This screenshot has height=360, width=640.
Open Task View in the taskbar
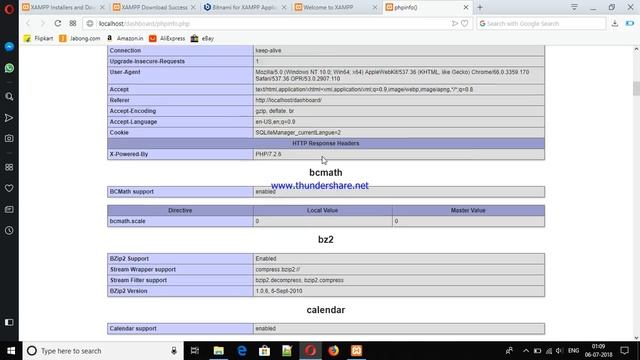[x=195, y=351]
